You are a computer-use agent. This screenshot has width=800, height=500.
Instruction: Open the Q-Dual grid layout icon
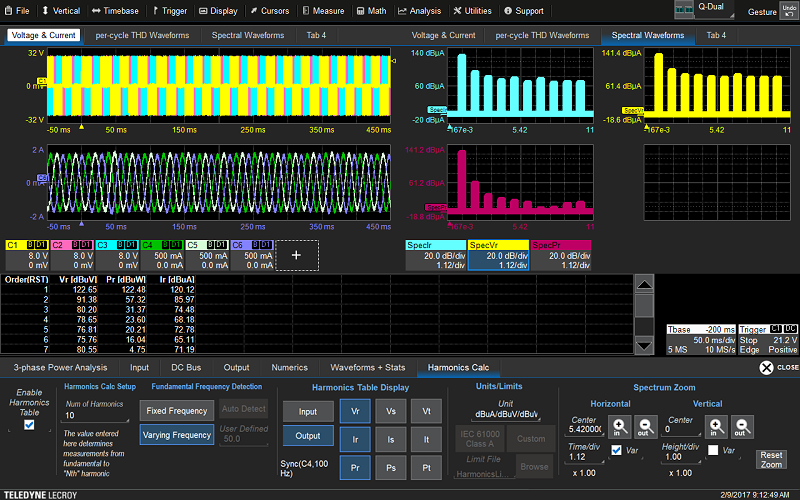[685, 9]
